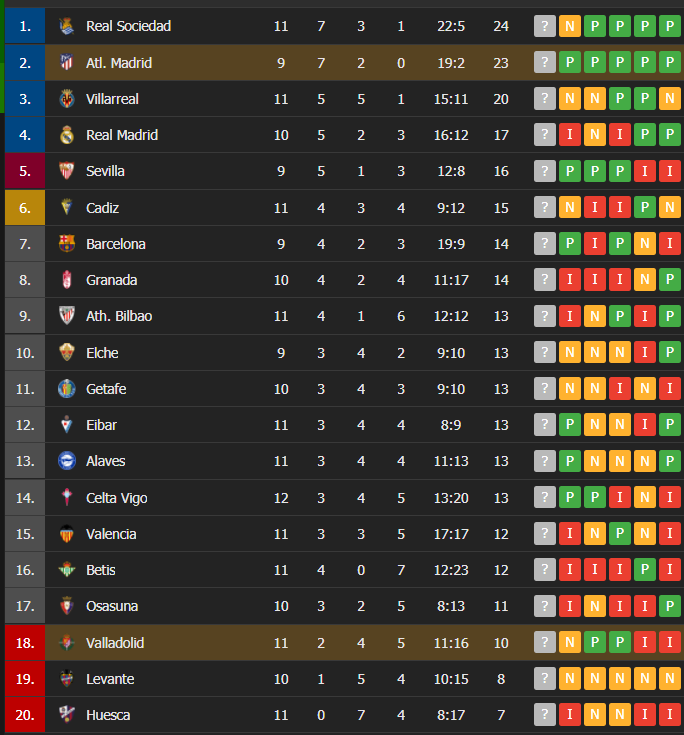
Task: Click position number 18 for Valladolid
Action: pyautogui.click(x=25, y=643)
